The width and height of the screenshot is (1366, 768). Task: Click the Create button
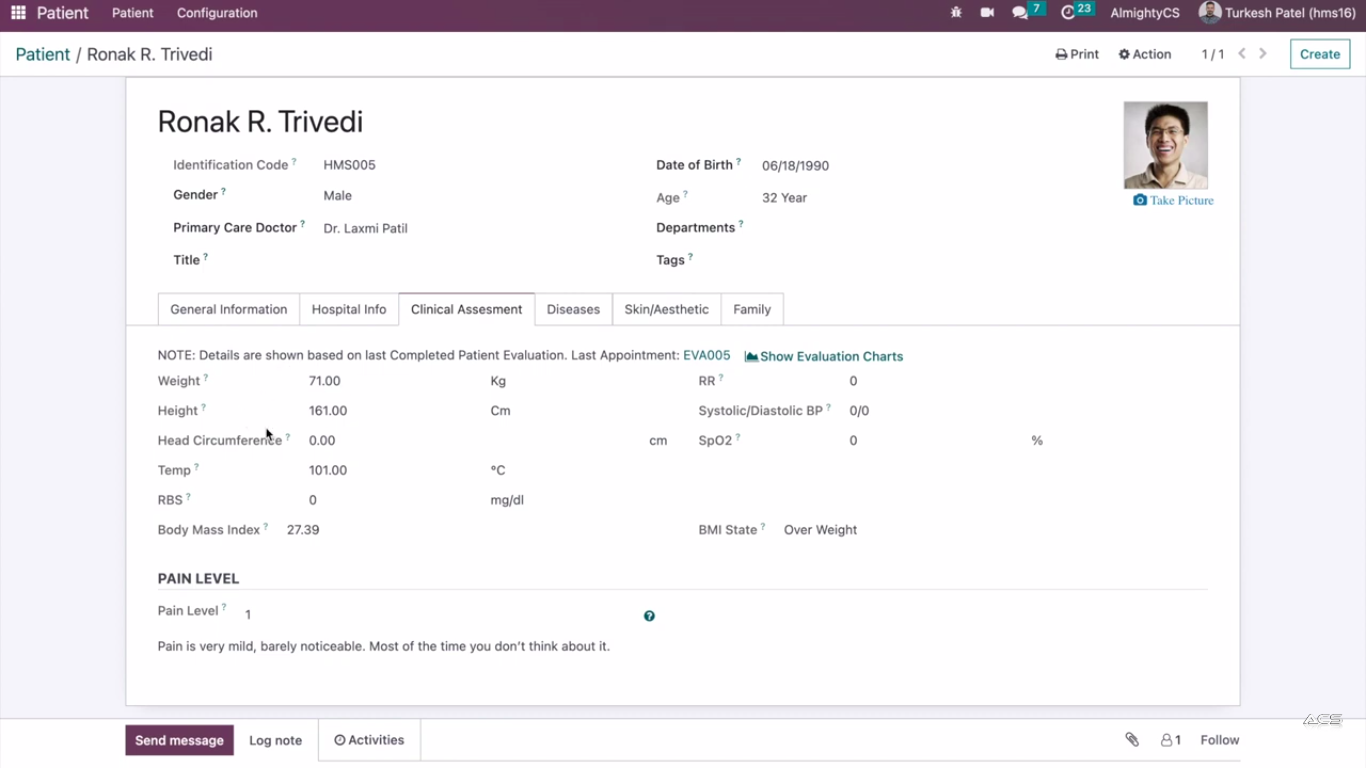pyautogui.click(x=1319, y=54)
